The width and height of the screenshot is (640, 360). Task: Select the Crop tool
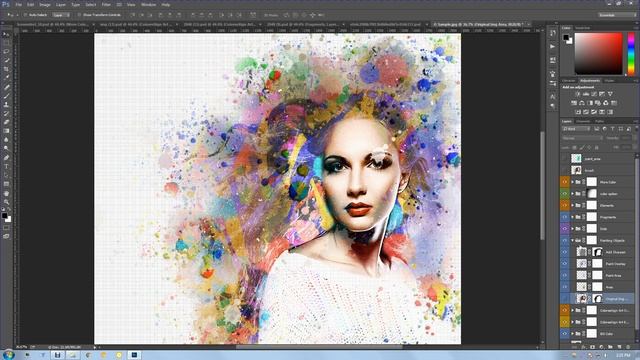(x=6, y=69)
